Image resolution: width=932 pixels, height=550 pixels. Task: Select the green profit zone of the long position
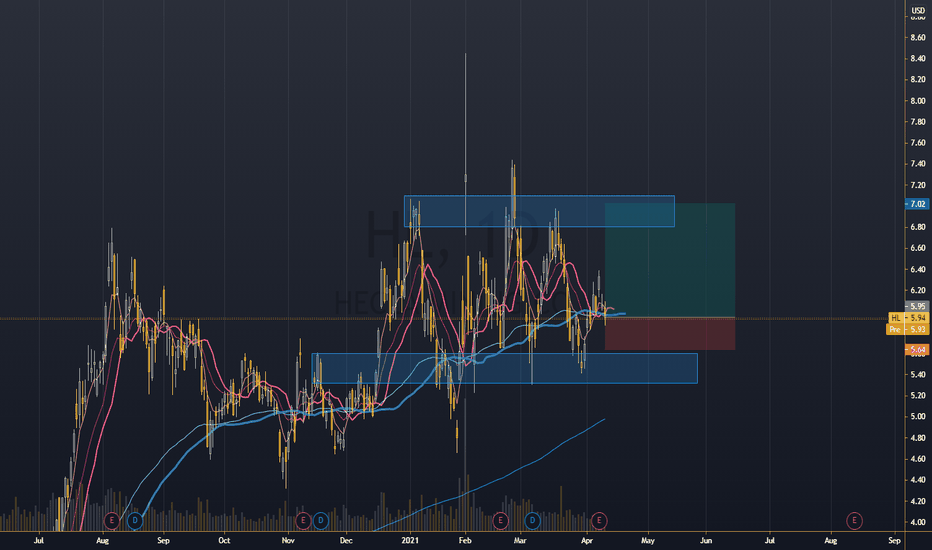coord(670,260)
